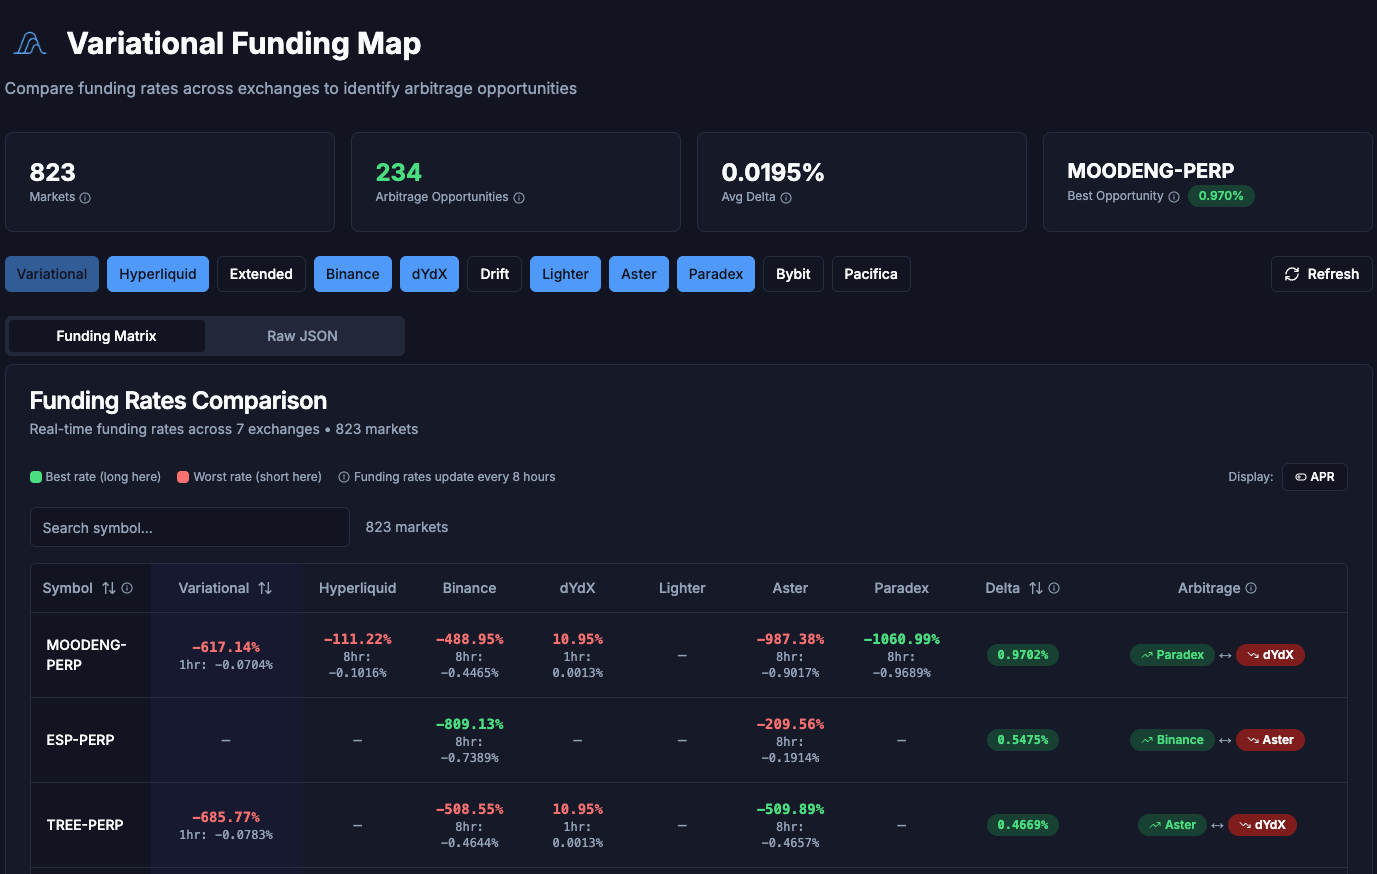Click the 234 Arbitrage Opportunities count
Image resolution: width=1377 pixels, height=874 pixels.
click(399, 172)
